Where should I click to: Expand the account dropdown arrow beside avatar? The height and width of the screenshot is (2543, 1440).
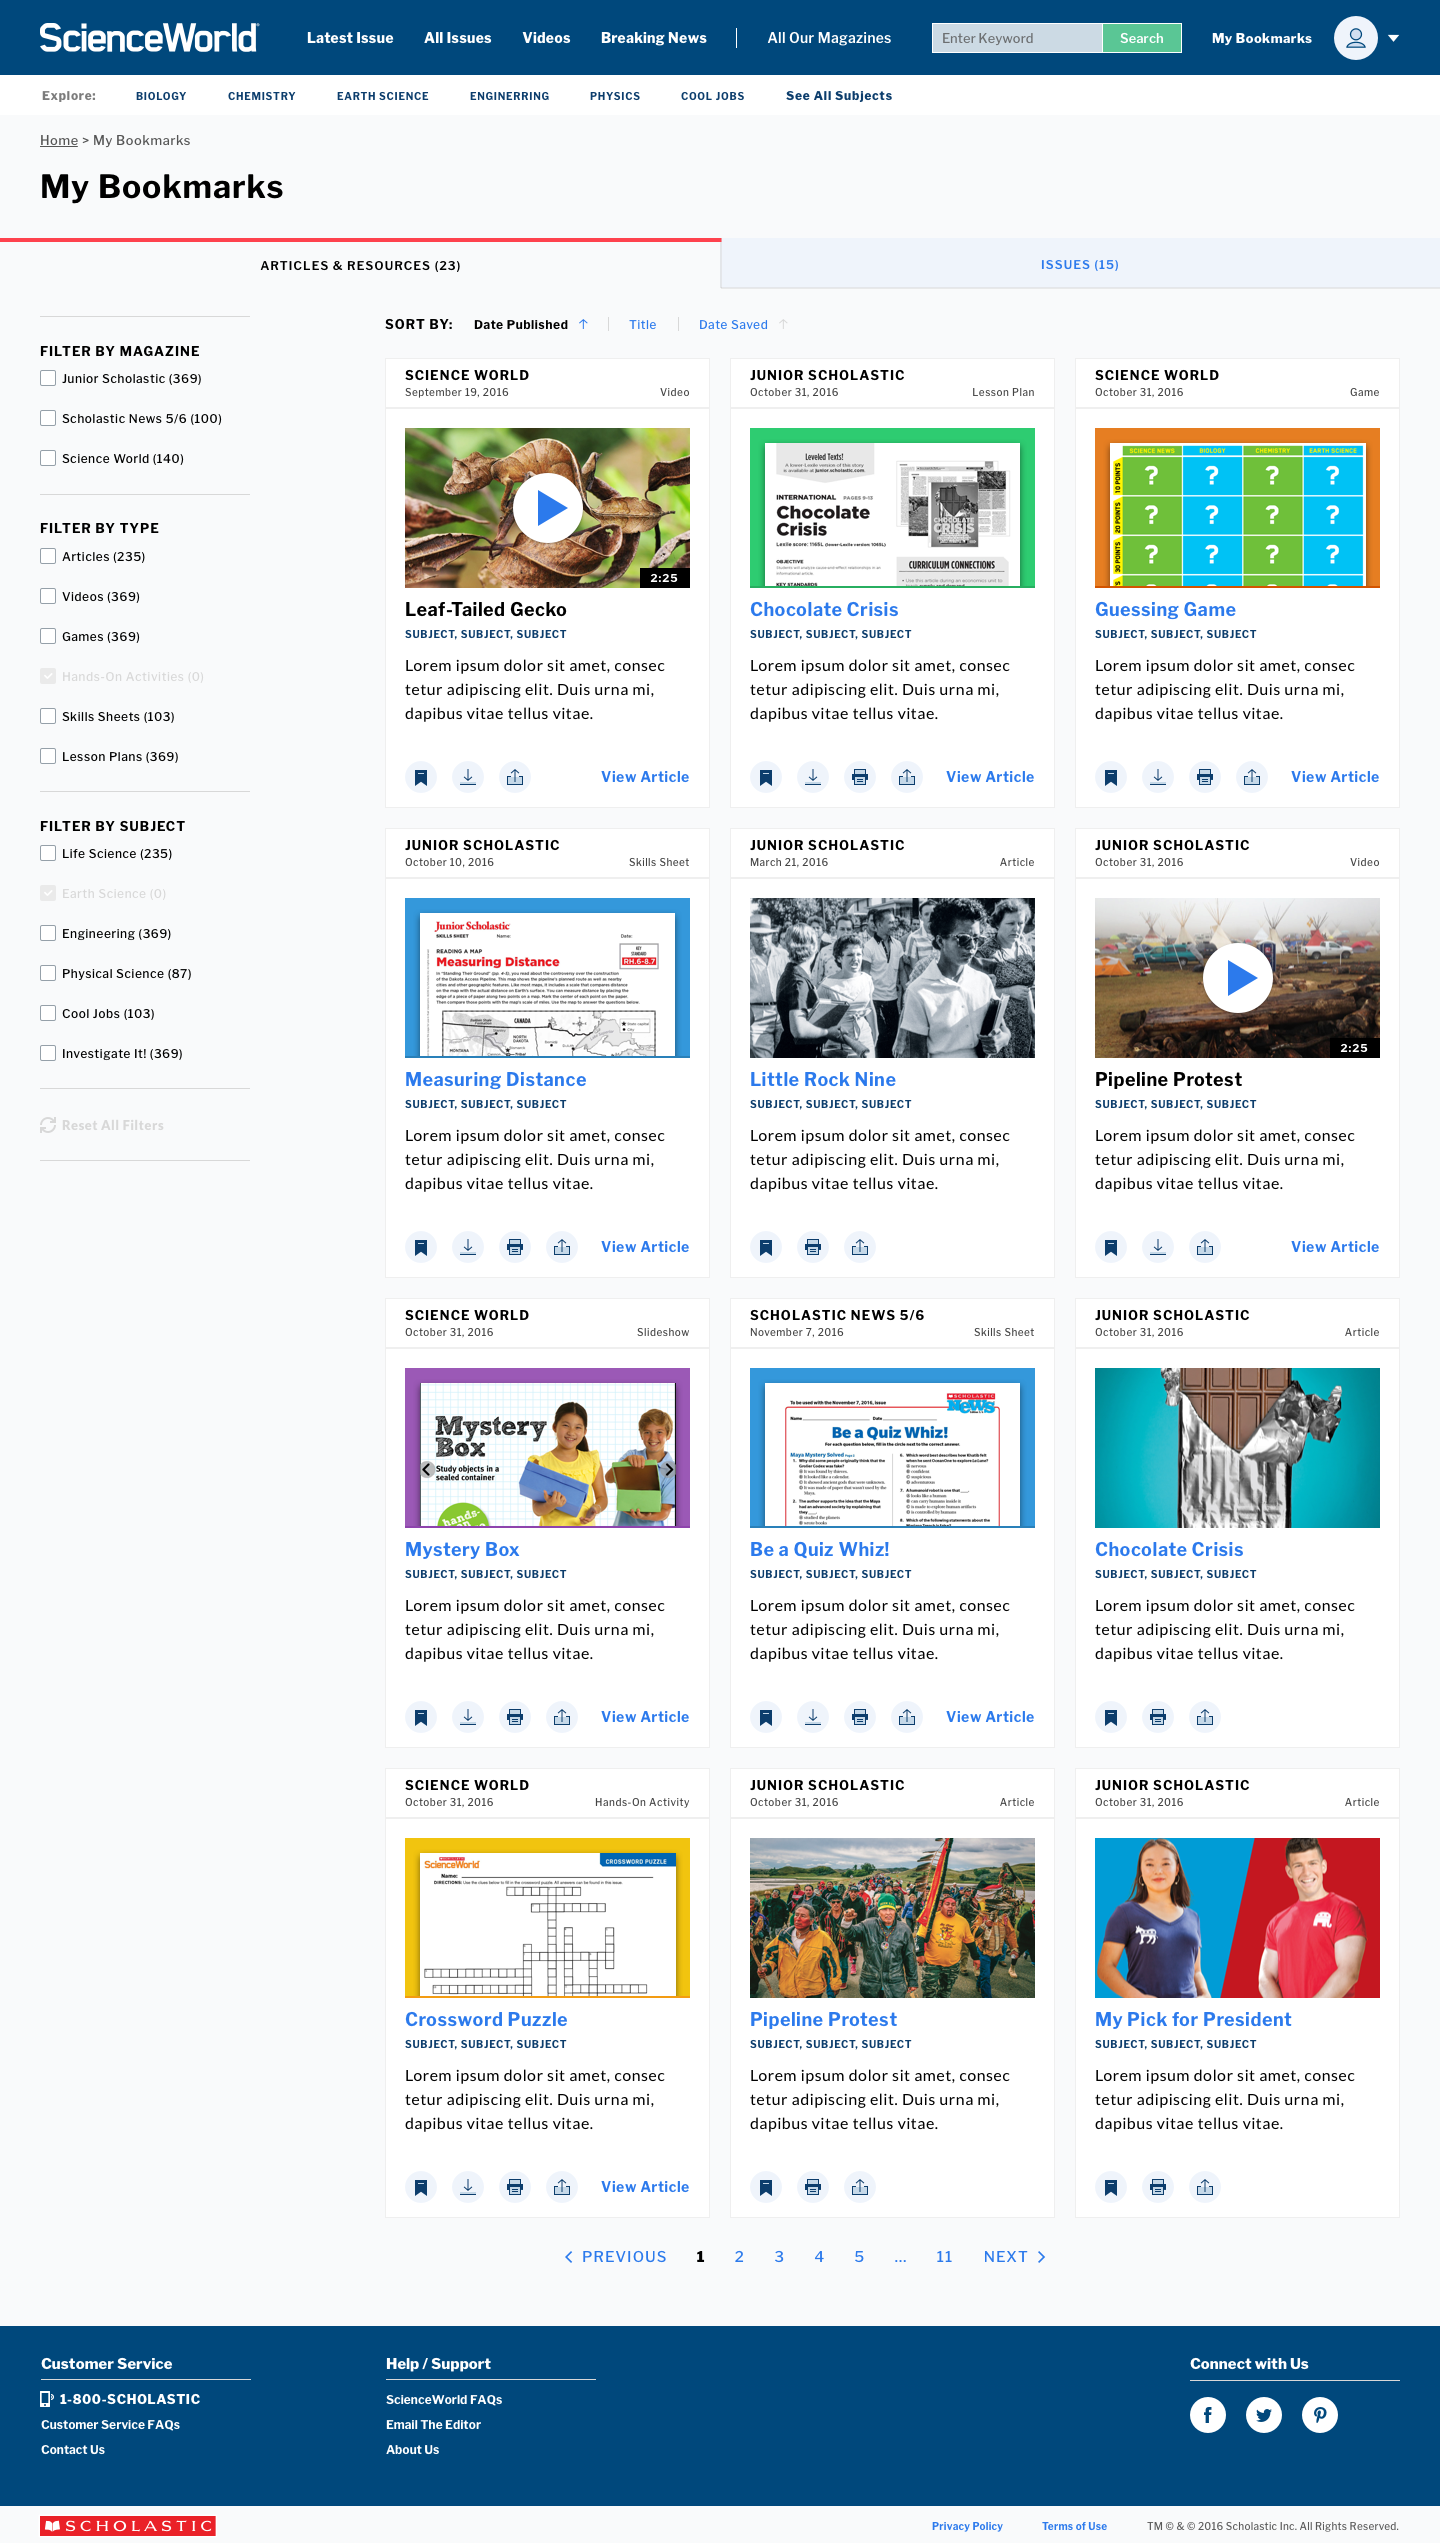coord(1394,38)
